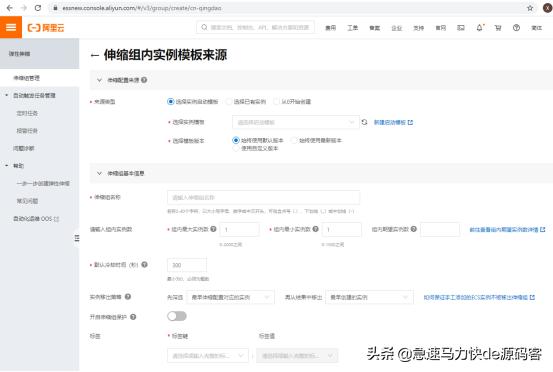
Task: Click the 伸缩组名称 input field
Action: pos(263,197)
